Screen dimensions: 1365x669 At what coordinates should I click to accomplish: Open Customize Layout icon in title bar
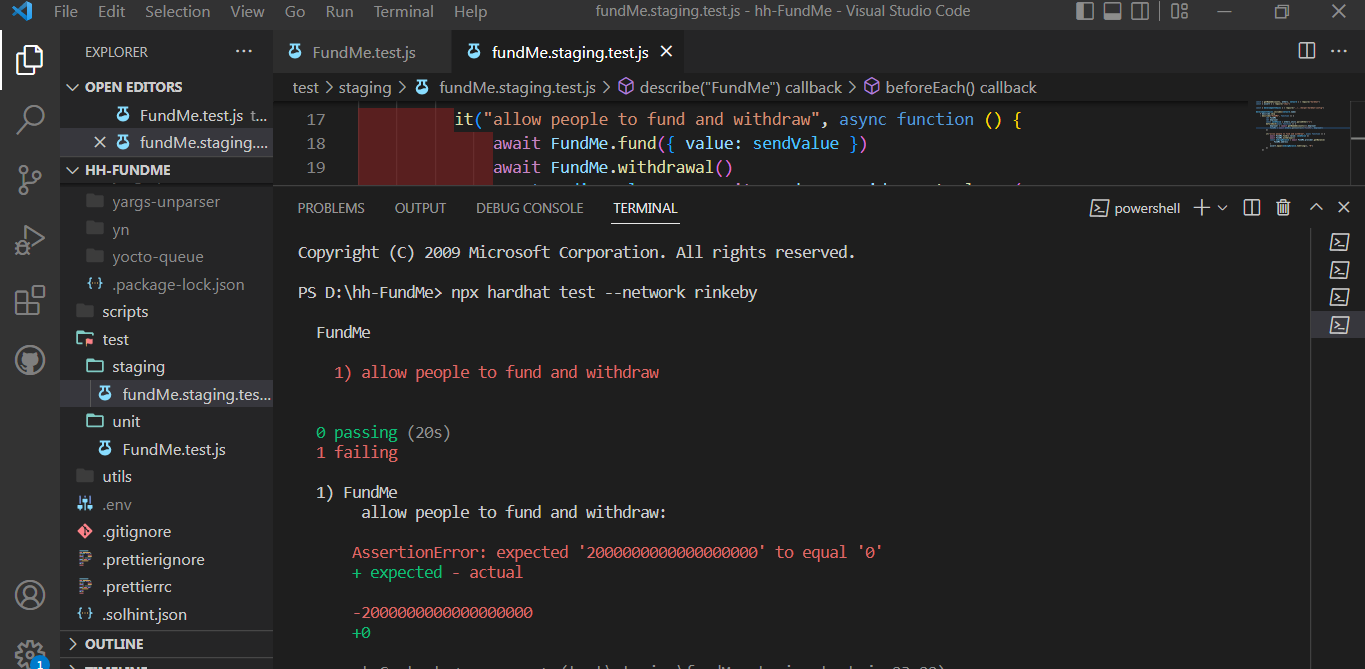(x=1180, y=12)
